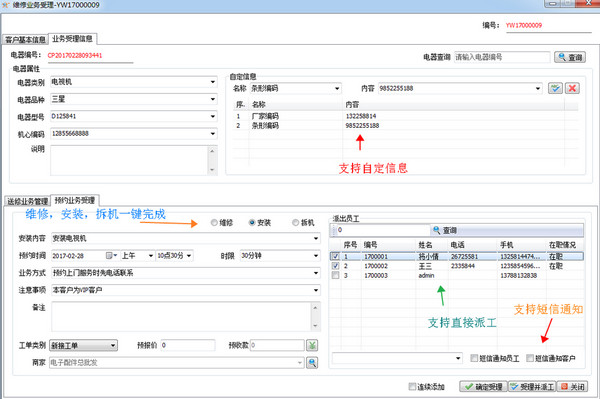Open the 电器类别 dropdown

213,82
